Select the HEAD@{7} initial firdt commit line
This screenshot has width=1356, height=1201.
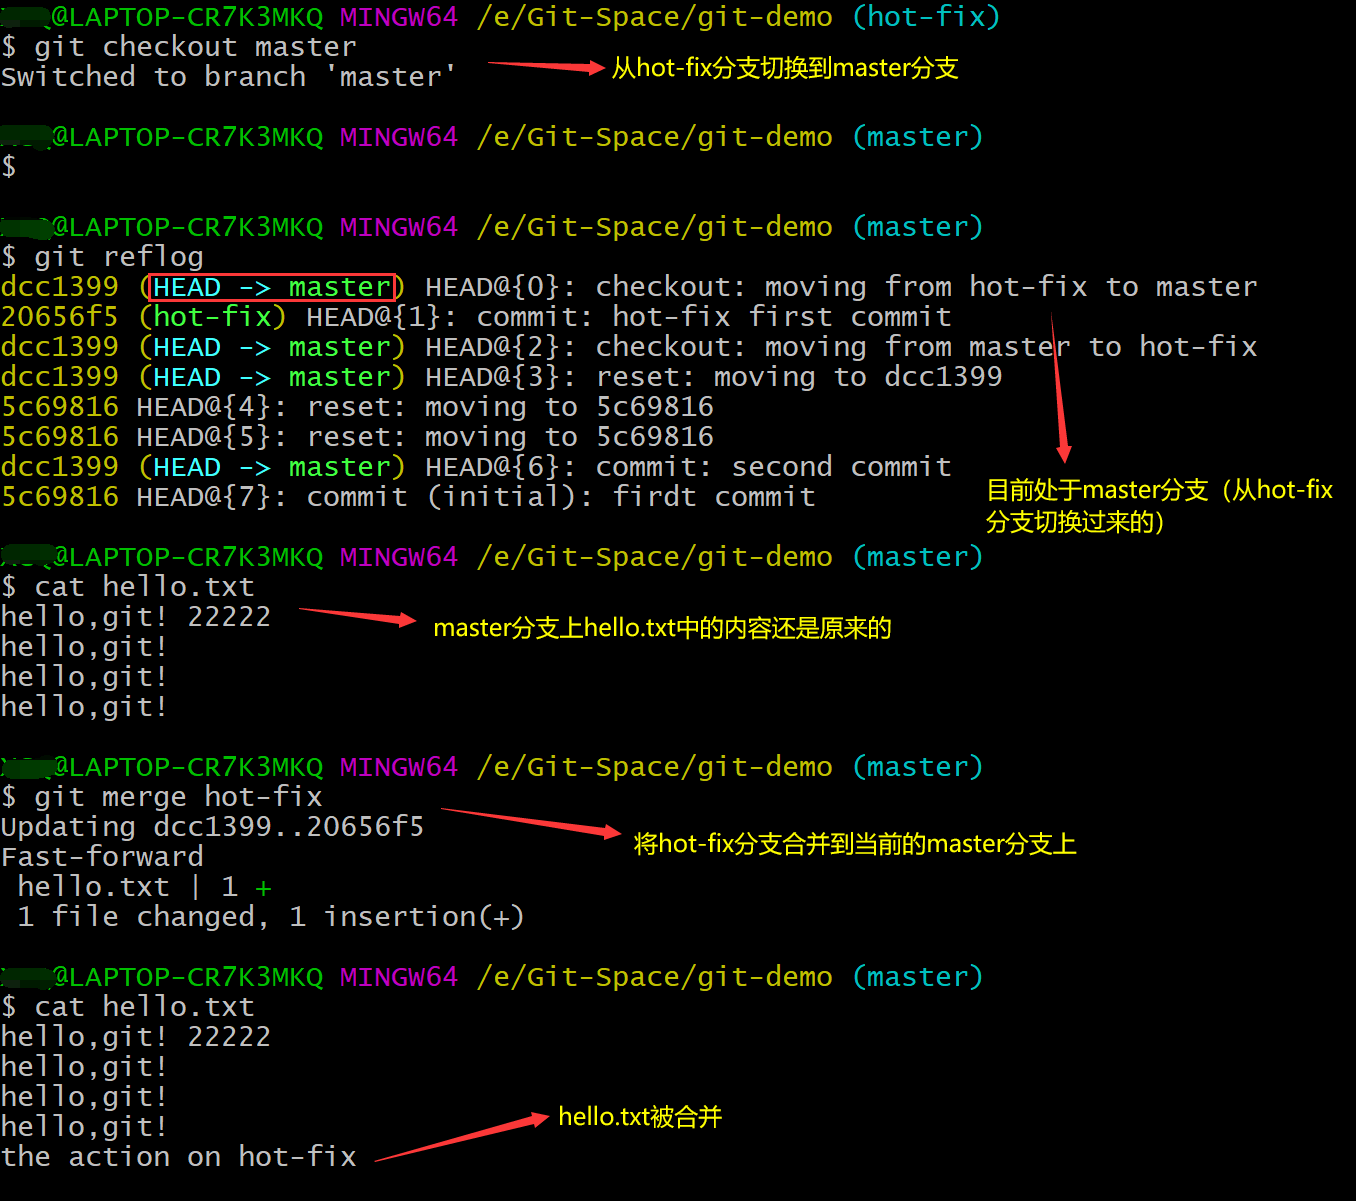pyautogui.click(x=408, y=497)
